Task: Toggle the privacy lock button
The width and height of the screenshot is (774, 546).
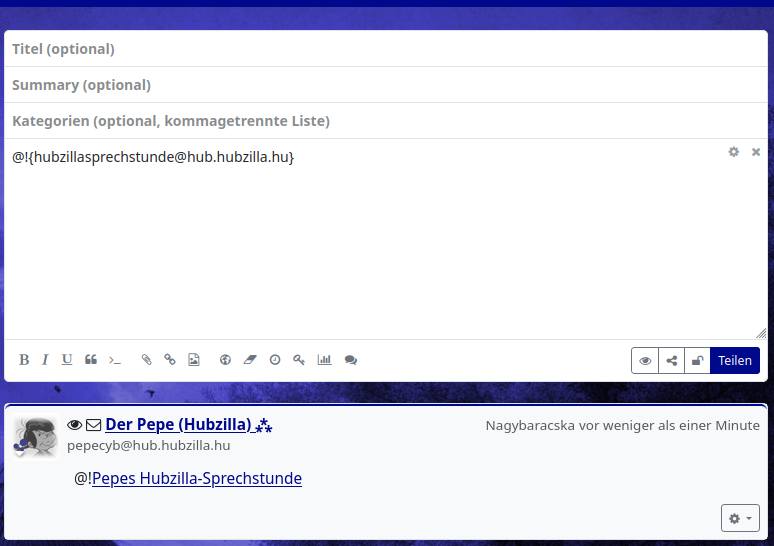Action: tap(697, 361)
